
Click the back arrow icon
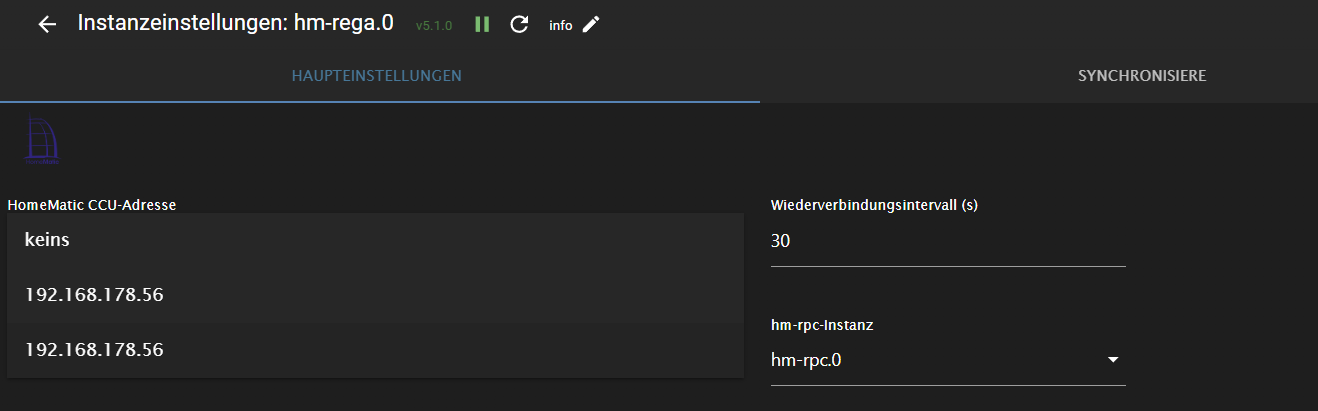coord(47,24)
